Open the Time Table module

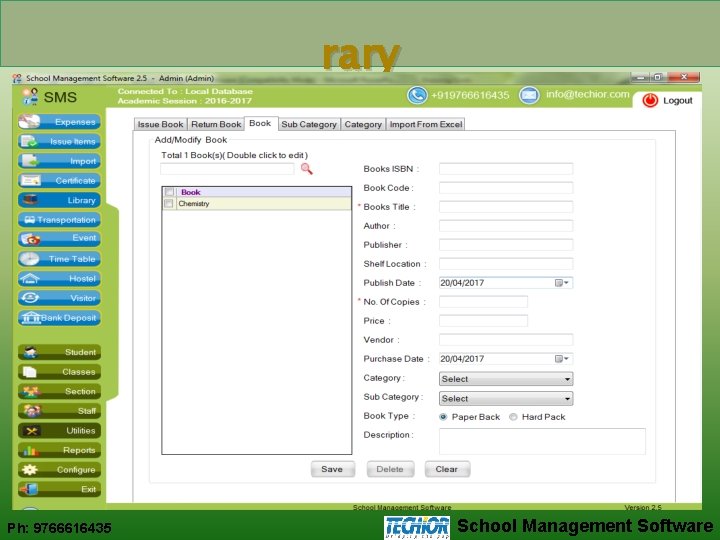(x=59, y=259)
